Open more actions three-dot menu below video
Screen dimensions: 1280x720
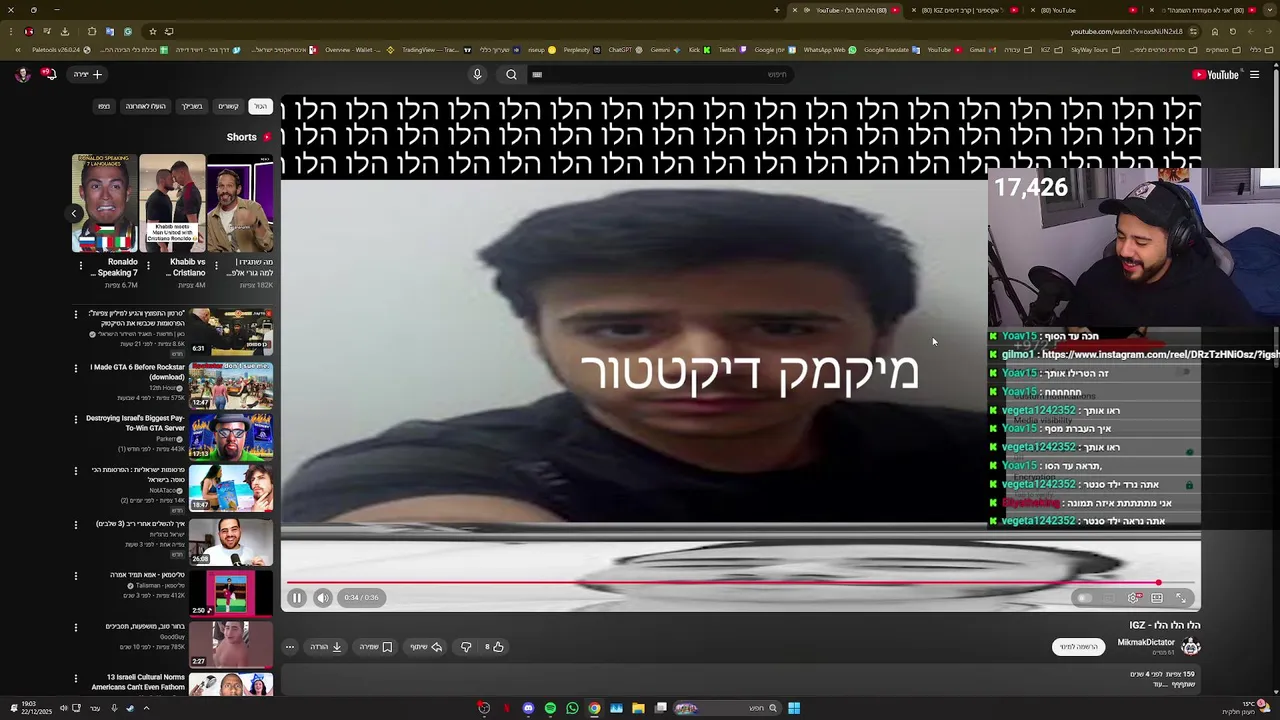290,647
